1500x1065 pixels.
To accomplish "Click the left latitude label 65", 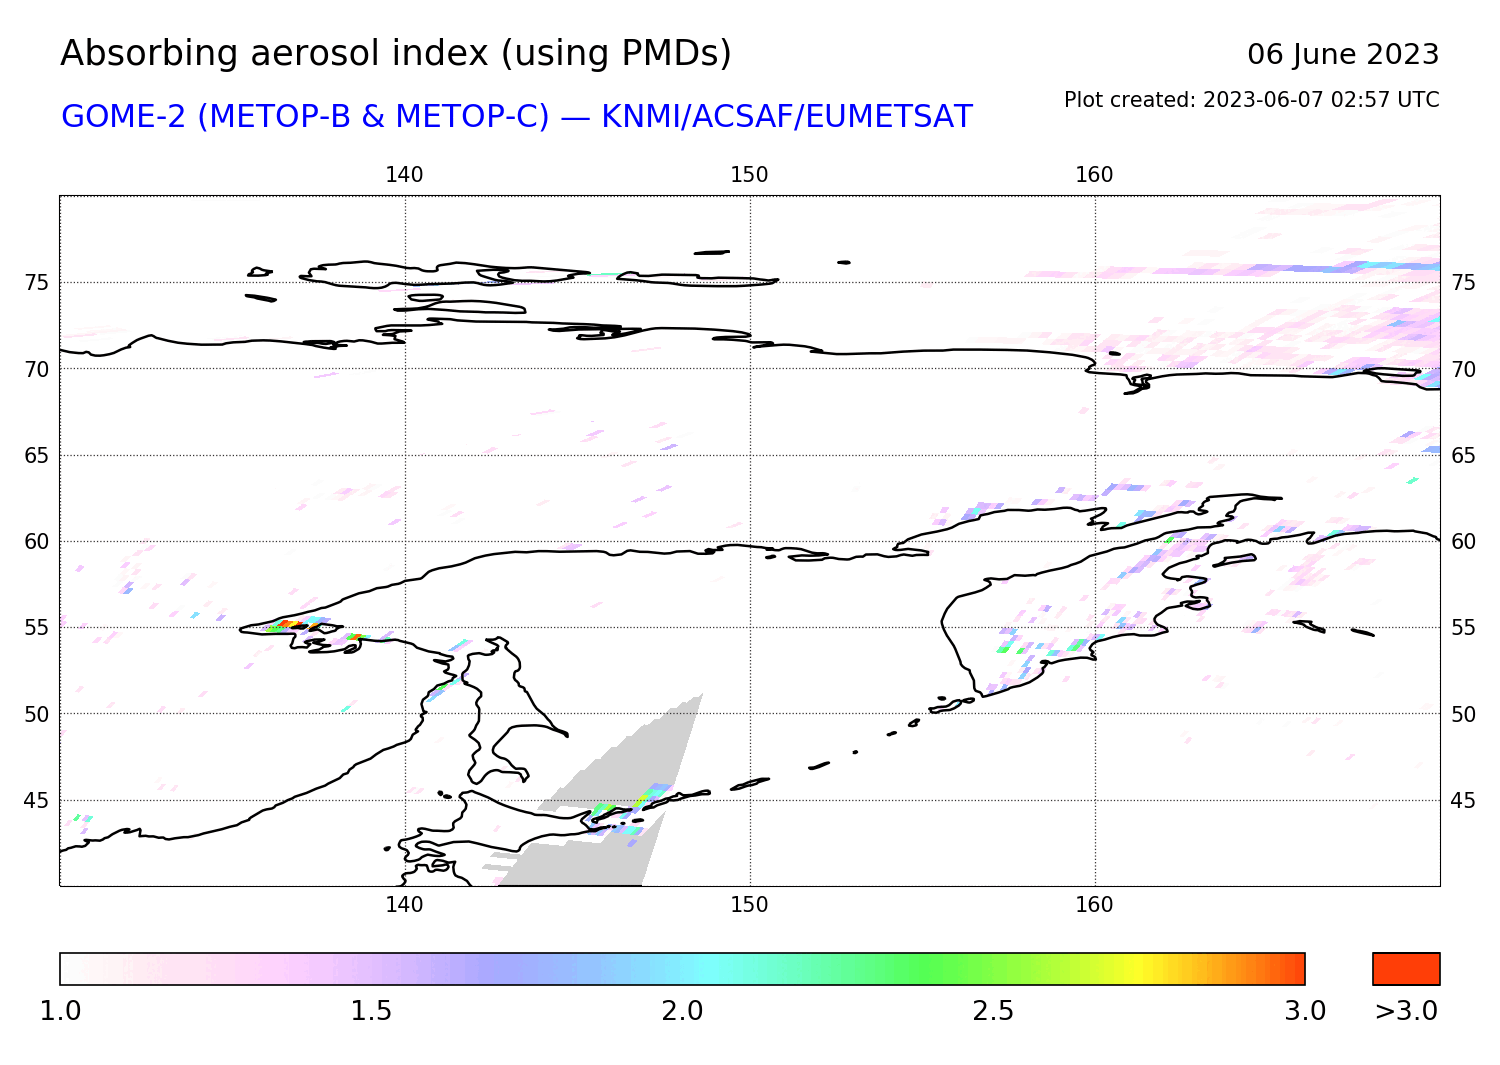I will [36, 456].
